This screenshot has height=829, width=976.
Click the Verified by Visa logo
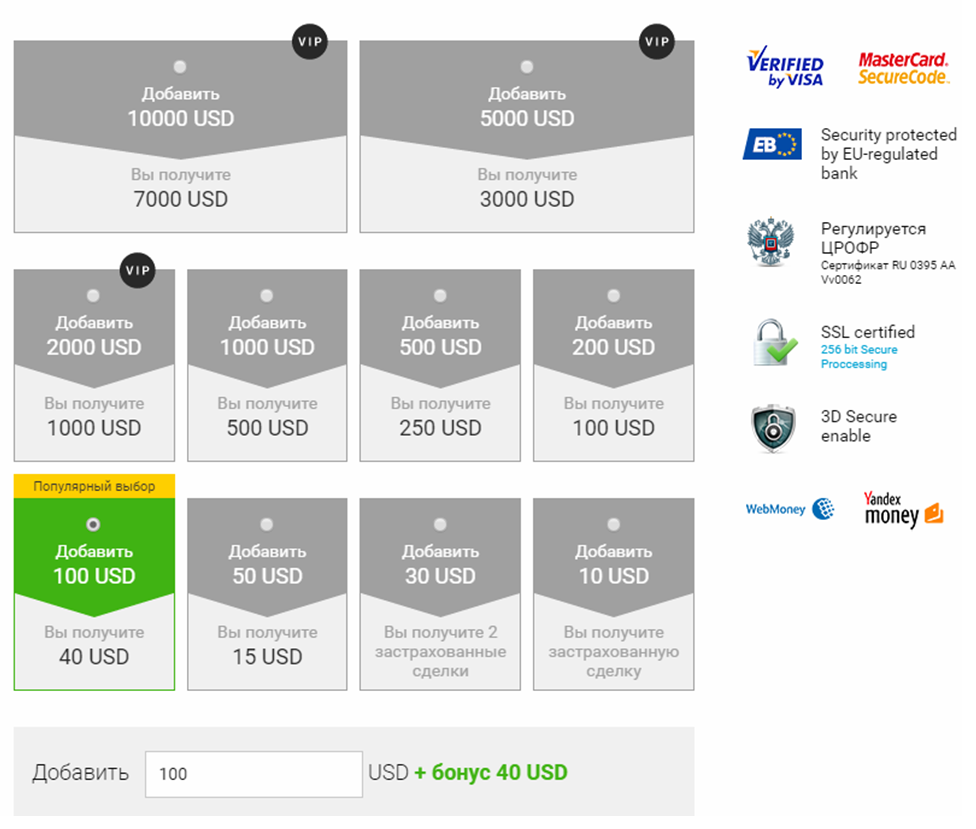(785, 67)
